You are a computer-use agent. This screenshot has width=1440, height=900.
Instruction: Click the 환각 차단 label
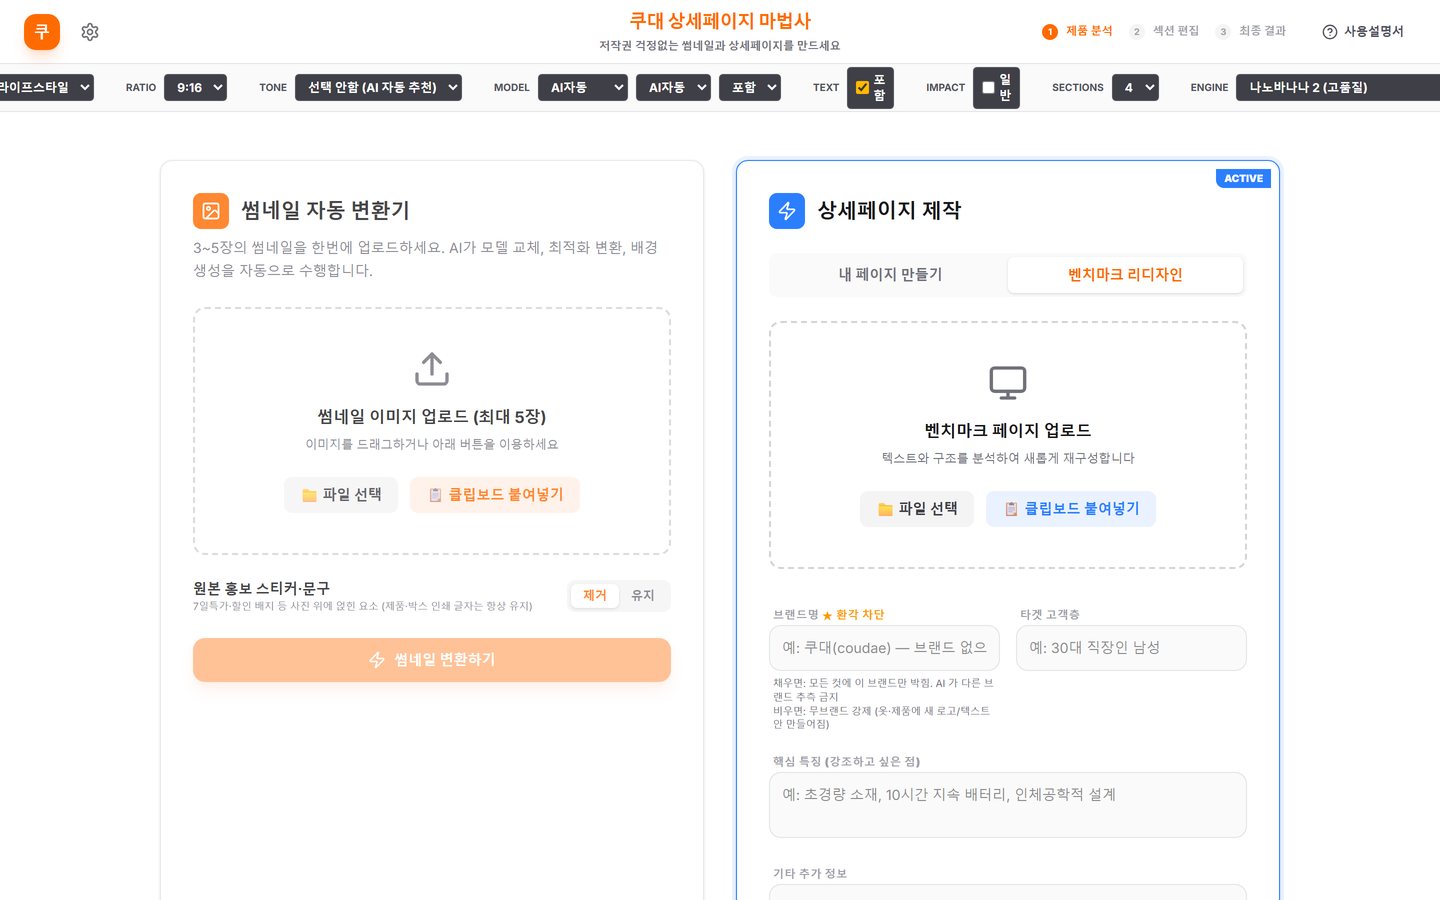[853, 615]
